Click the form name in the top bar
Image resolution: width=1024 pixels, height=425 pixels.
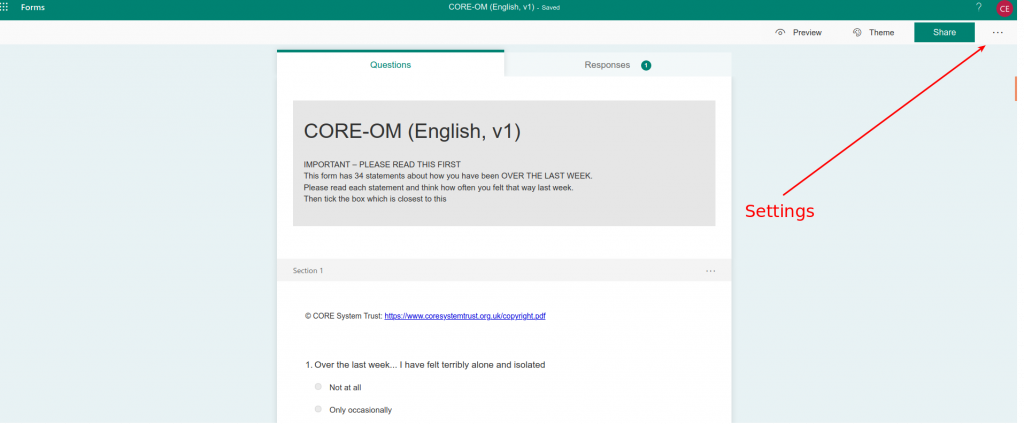(492, 8)
